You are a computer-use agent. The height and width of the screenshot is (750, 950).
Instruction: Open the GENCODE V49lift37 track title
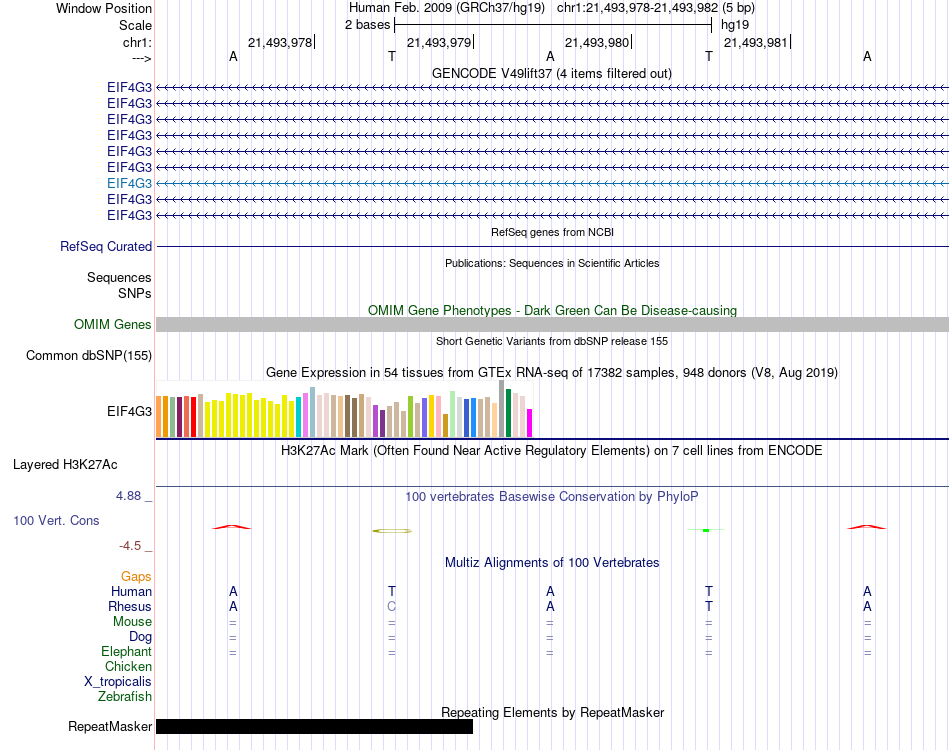coord(551,73)
